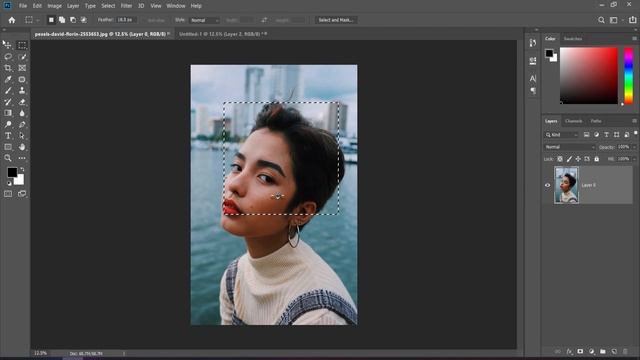The height and width of the screenshot is (360, 640).
Task: Open the Image menu
Action: click(x=54, y=6)
